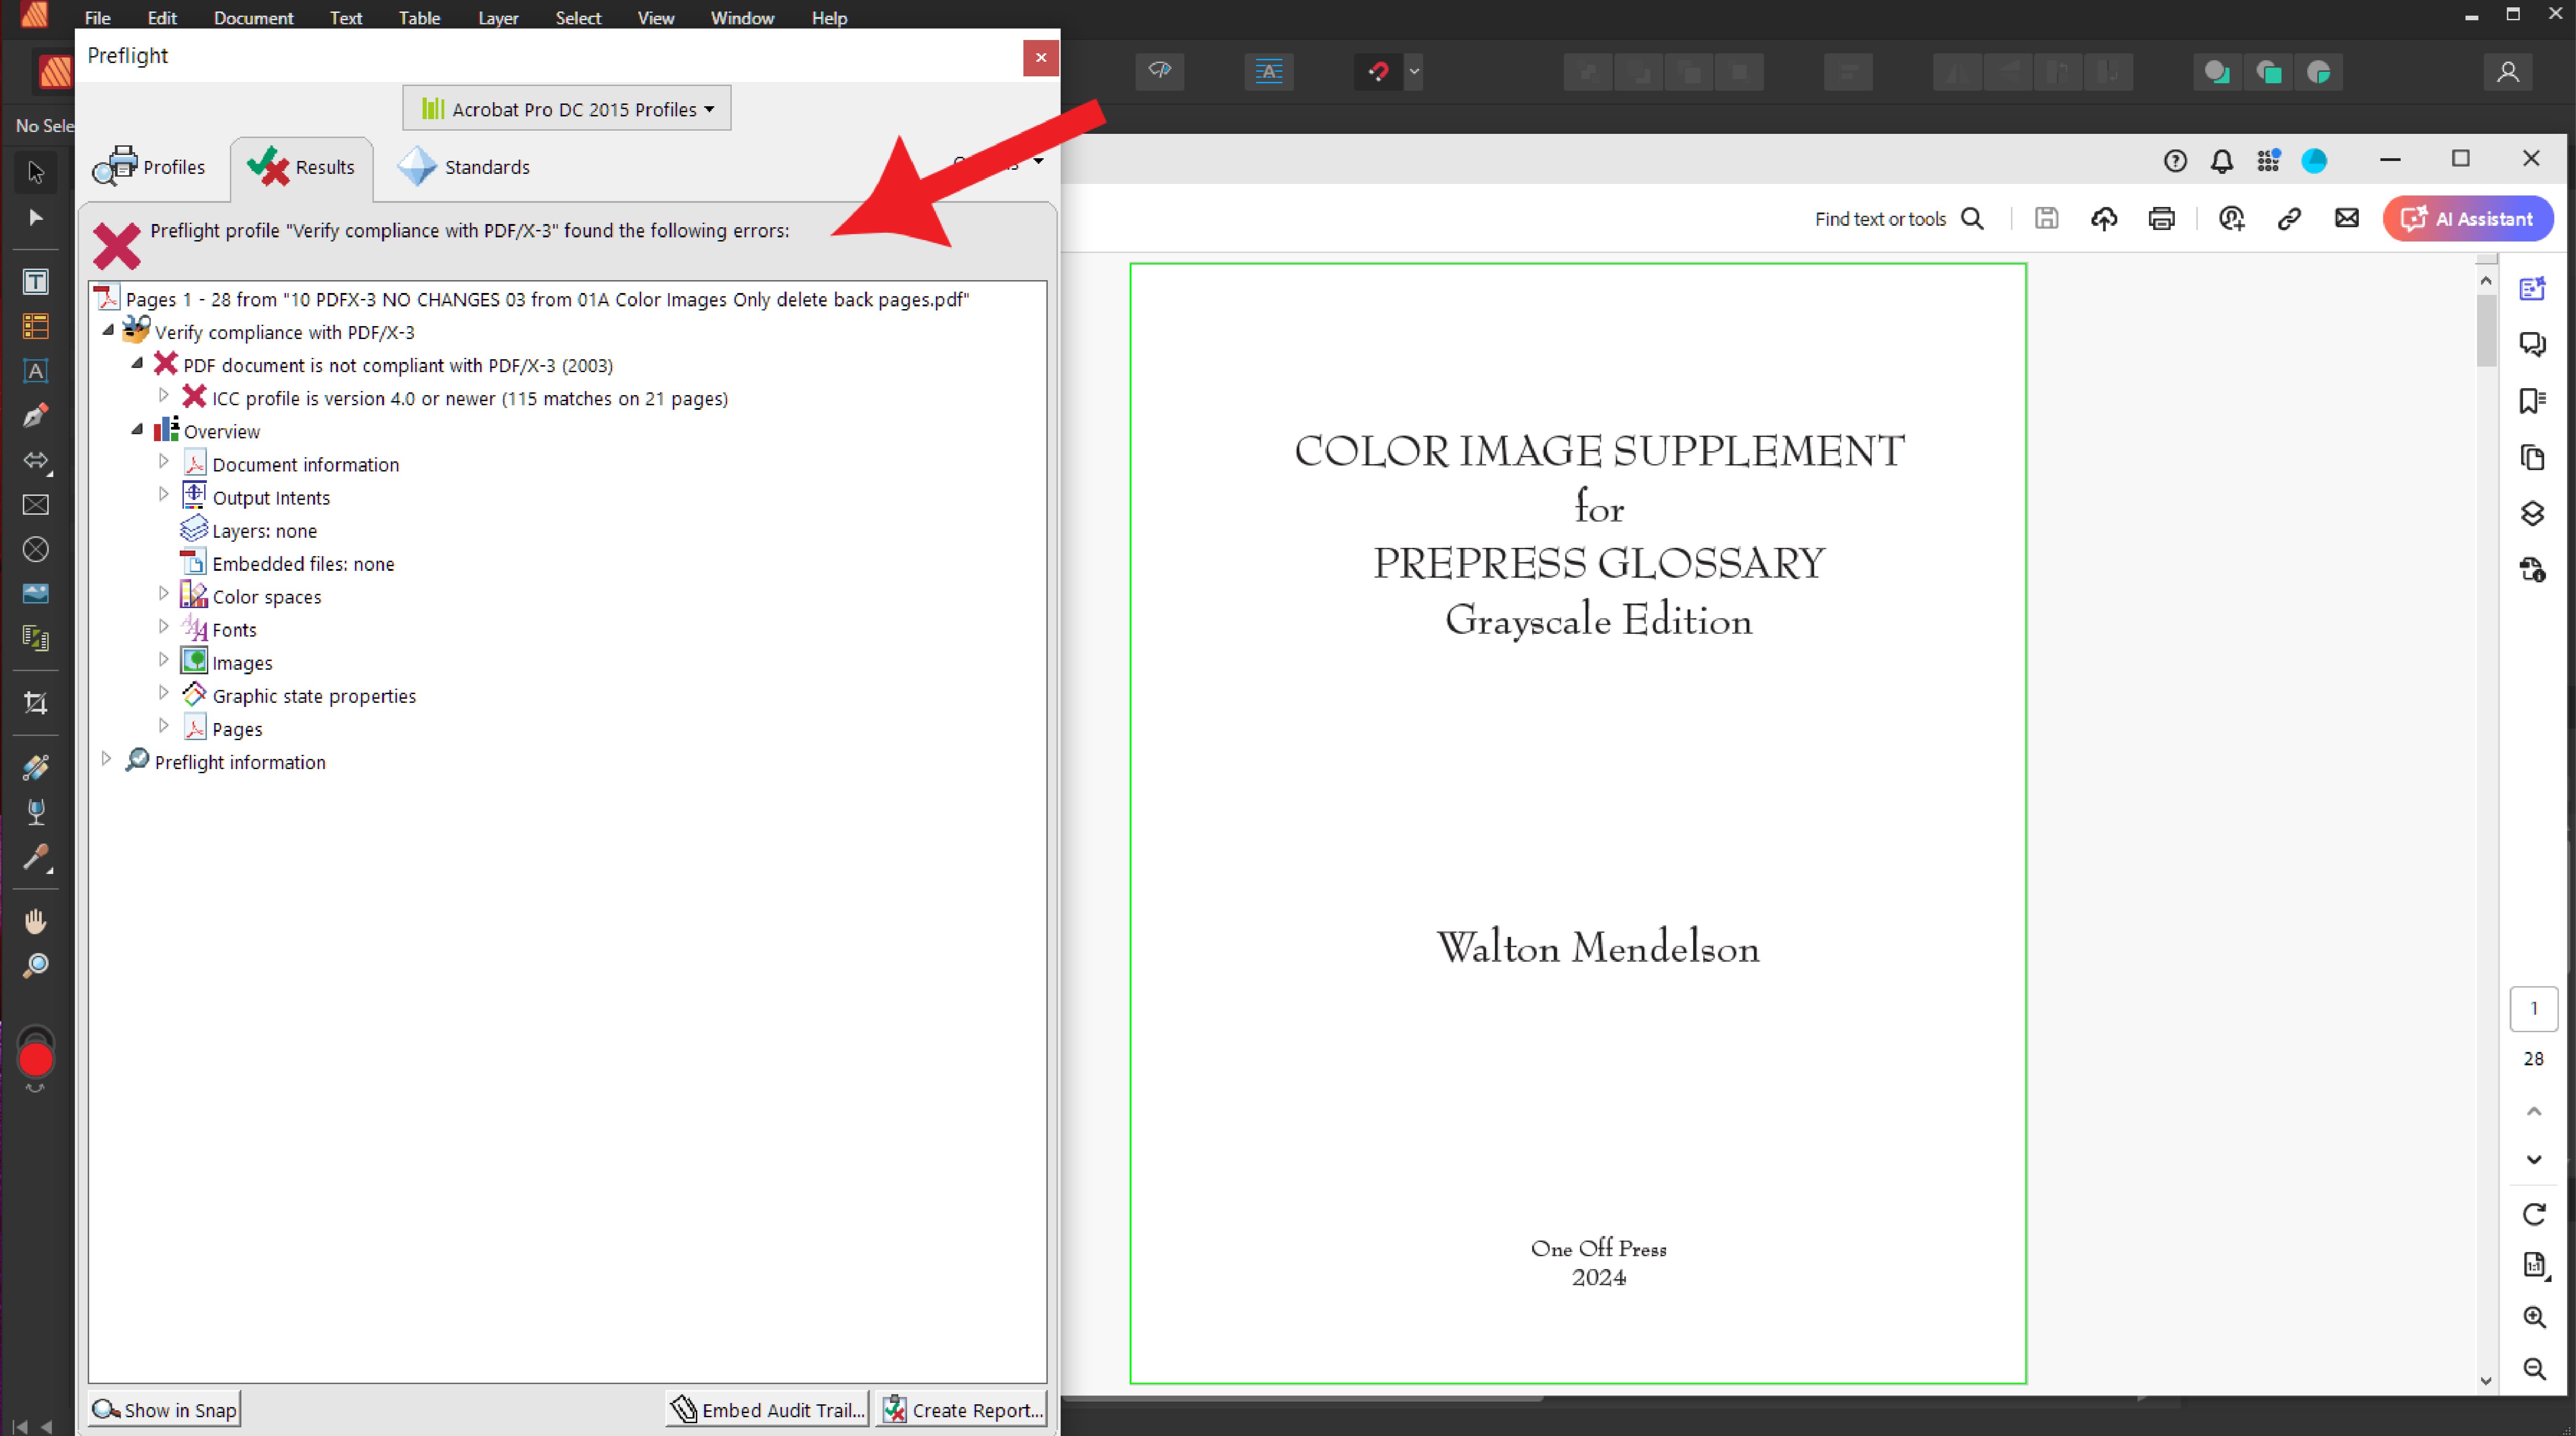Open the Acrobat comments panel icon
This screenshot has width=2576, height=1436.
(2533, 345)
